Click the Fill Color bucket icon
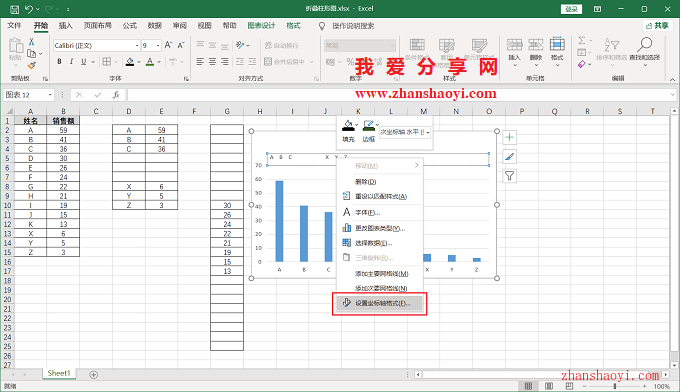 (130, 62)
